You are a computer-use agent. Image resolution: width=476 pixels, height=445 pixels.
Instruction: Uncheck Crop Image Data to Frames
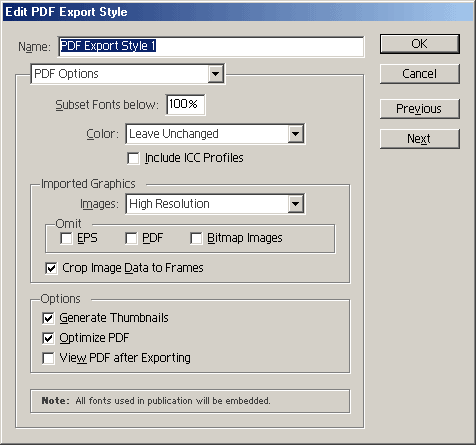coord(51,268)
